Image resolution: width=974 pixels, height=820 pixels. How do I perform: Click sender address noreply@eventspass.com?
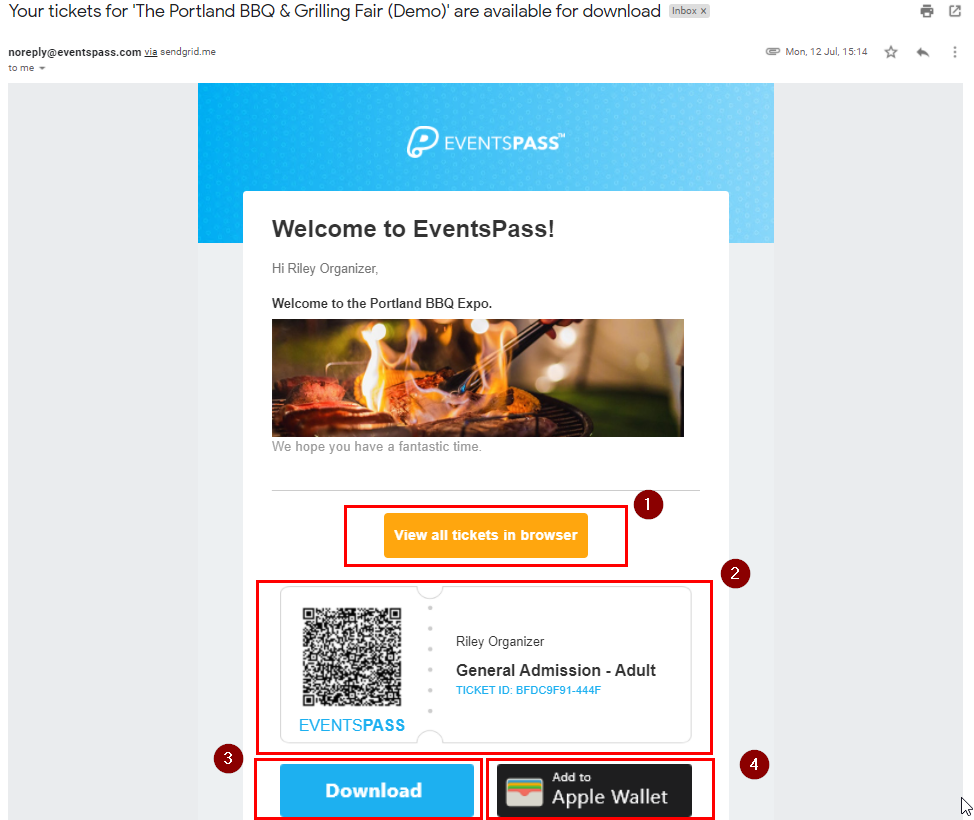click(75, 52)
